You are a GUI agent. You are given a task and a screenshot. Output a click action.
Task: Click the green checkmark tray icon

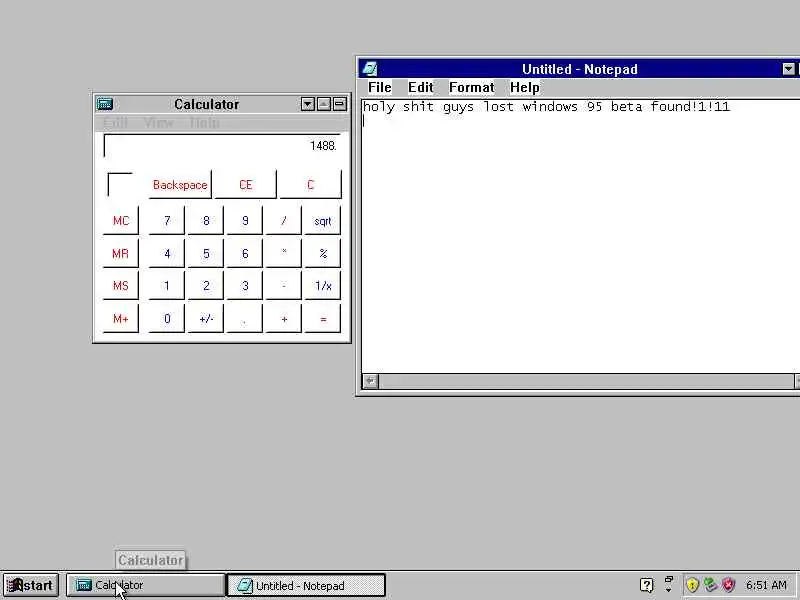[710, 585]
